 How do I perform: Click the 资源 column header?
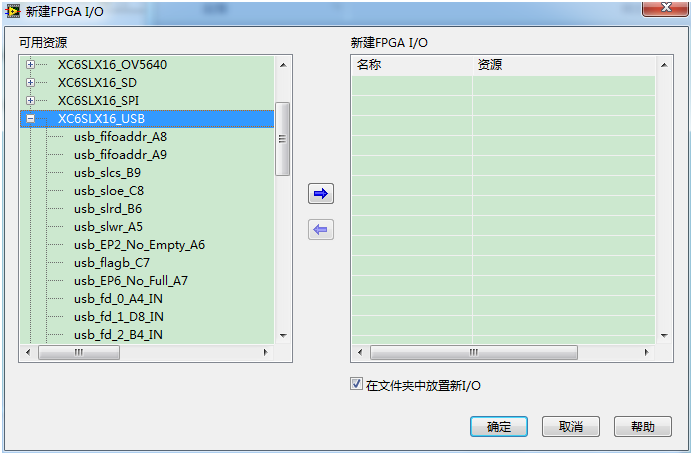click(x=564, y=65)
